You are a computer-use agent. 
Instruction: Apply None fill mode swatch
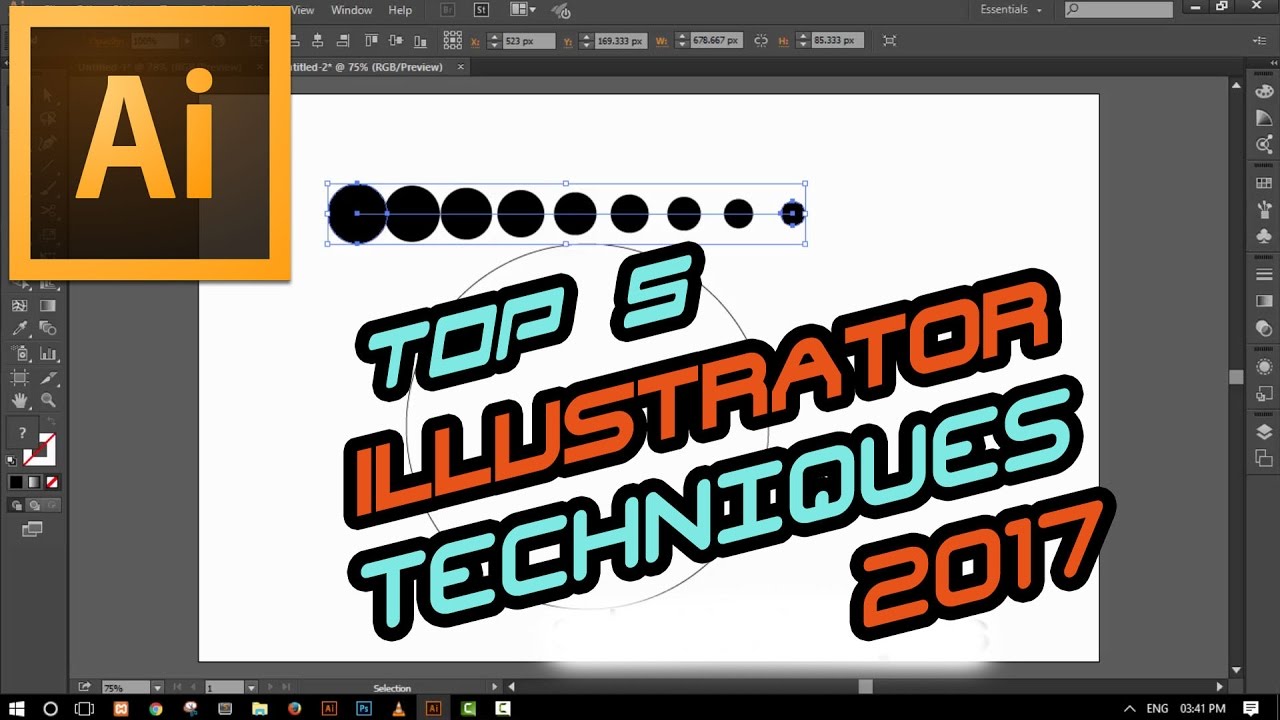[x=52, y=482]
